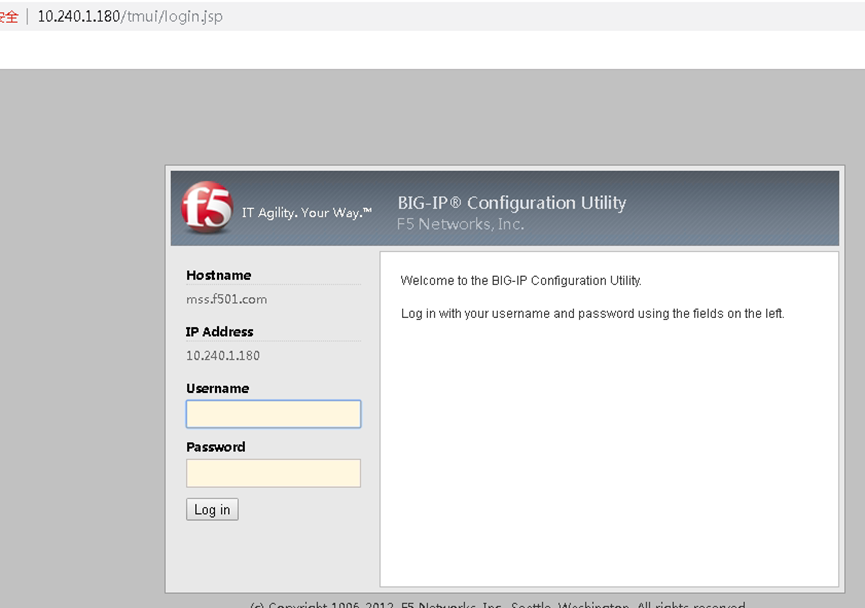Click the Log in with your username instructions
The height and width of the screenshot is (608, 865).
(x=592, y=313)
